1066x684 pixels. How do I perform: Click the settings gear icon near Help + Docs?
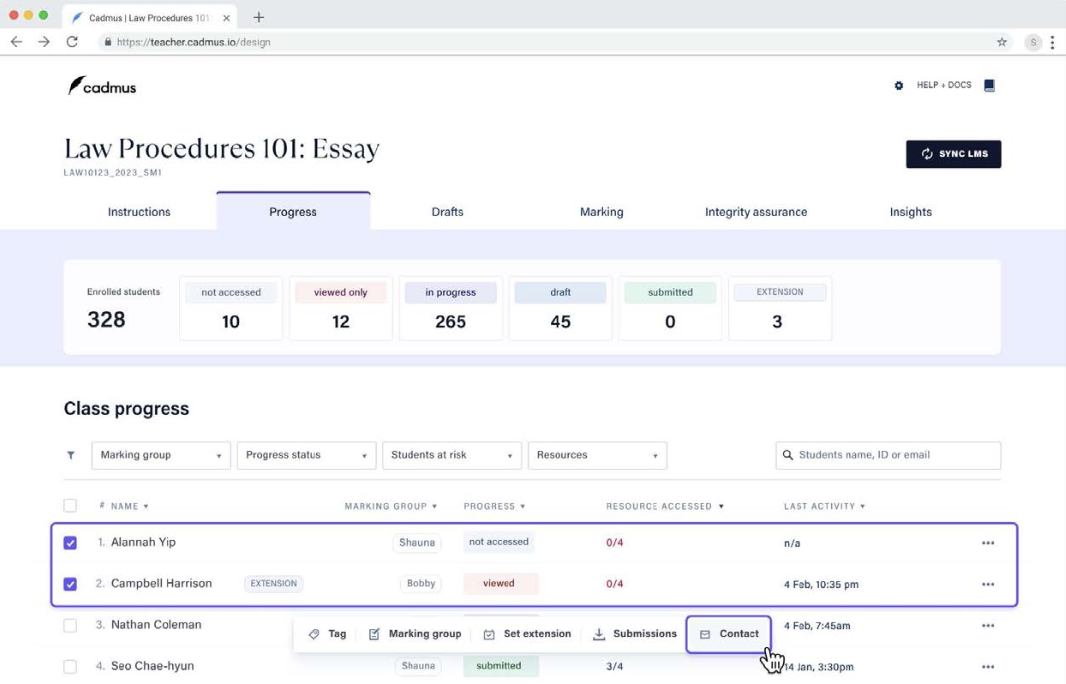(898, 86)
